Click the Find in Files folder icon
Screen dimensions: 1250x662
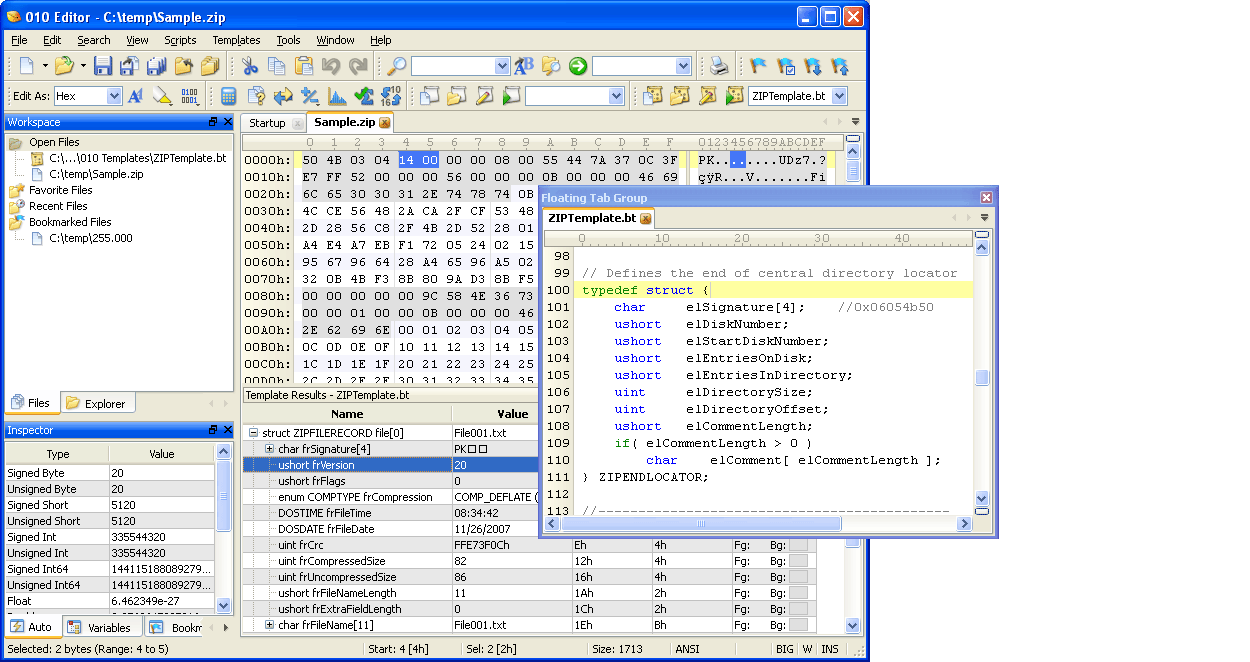tap(551, 66)
